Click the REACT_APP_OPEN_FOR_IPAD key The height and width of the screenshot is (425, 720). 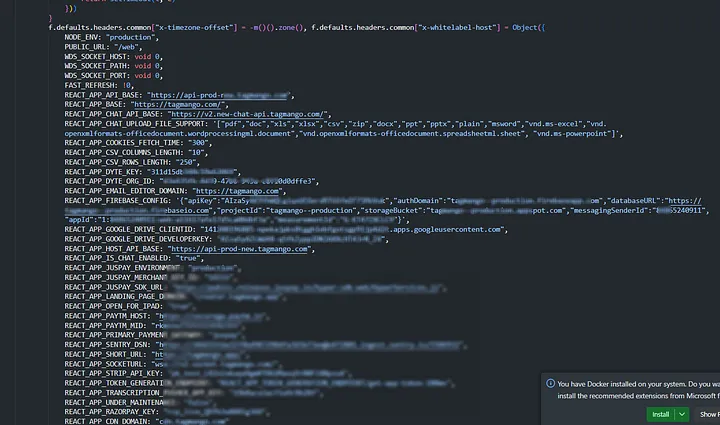(112, 306)
